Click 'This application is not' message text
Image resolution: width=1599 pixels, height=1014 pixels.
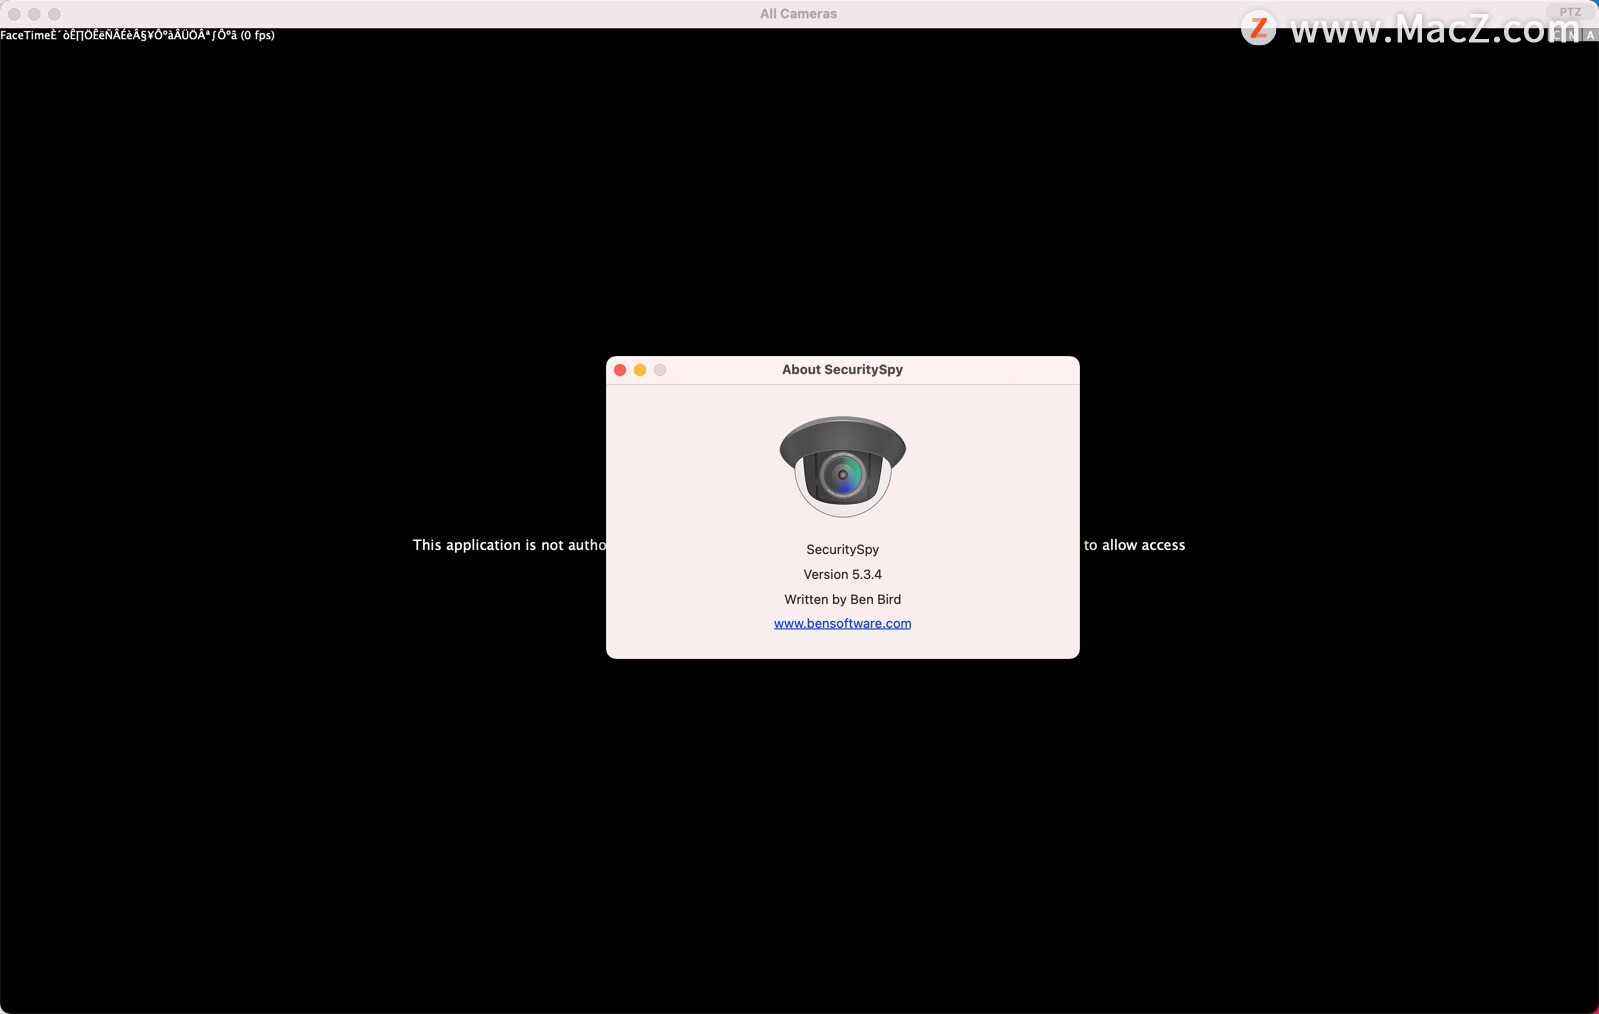pos(488,545)
